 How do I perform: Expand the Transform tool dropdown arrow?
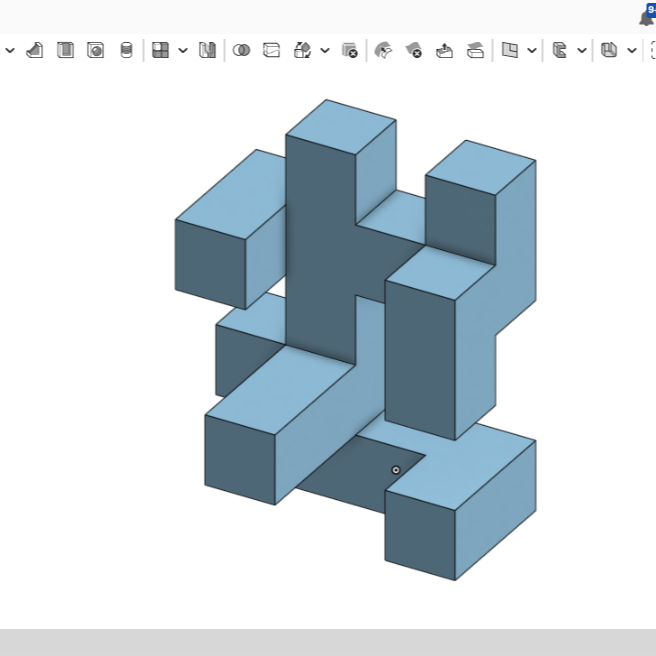point(324,50)
